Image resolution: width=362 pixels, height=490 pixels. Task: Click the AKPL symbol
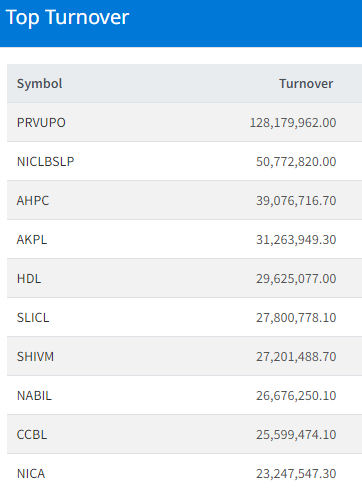(x=32, y=240)
